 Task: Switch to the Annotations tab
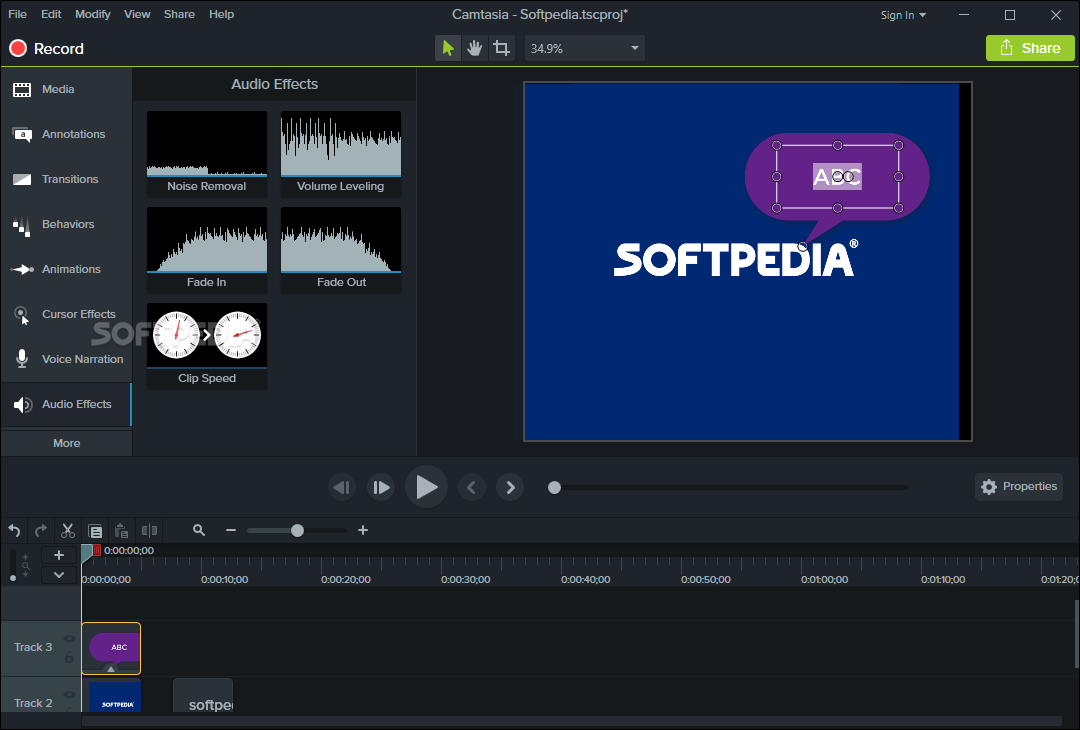(x=66, y=134)
